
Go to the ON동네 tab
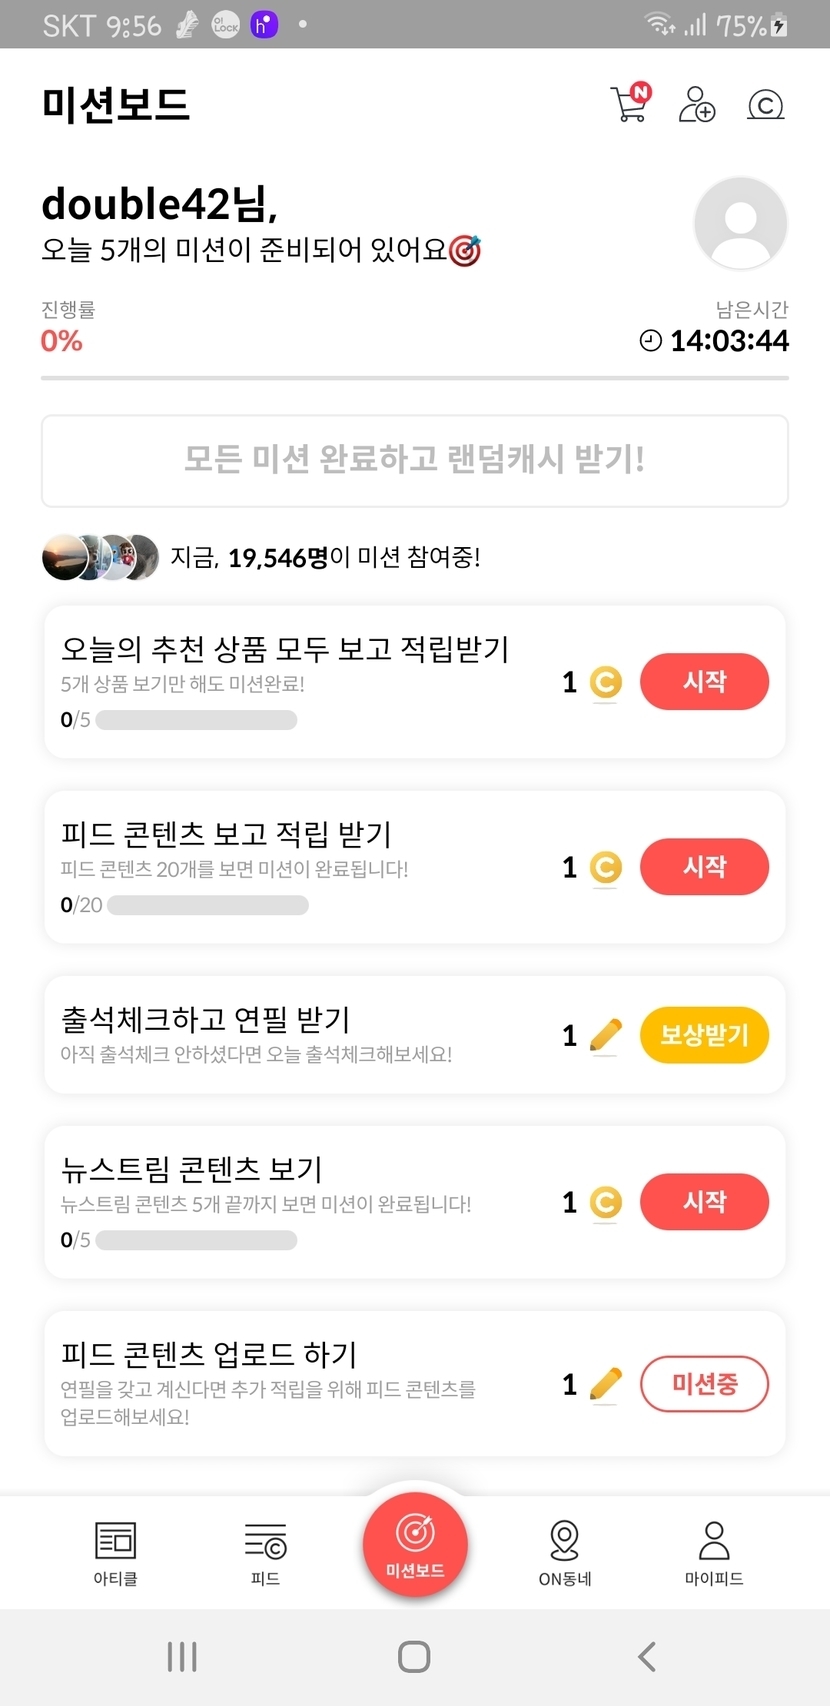point(565,1553)
